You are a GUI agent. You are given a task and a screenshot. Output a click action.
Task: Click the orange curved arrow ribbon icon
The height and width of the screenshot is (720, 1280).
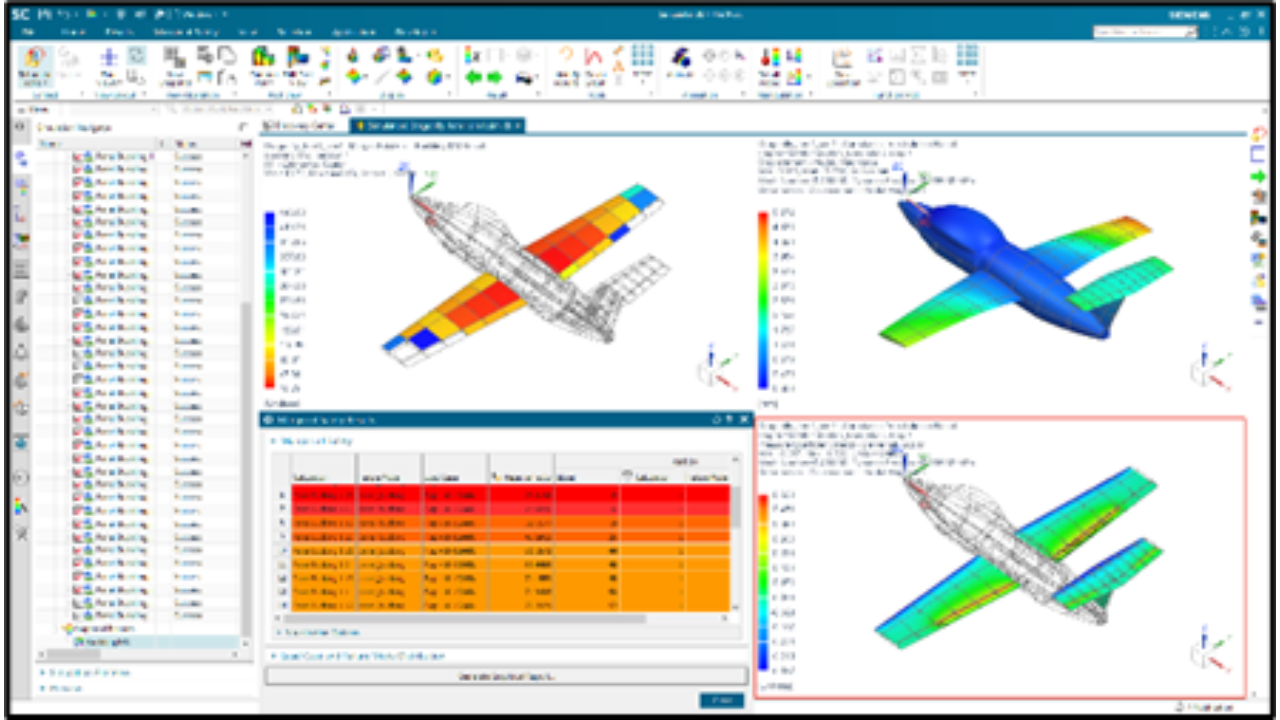567,56
